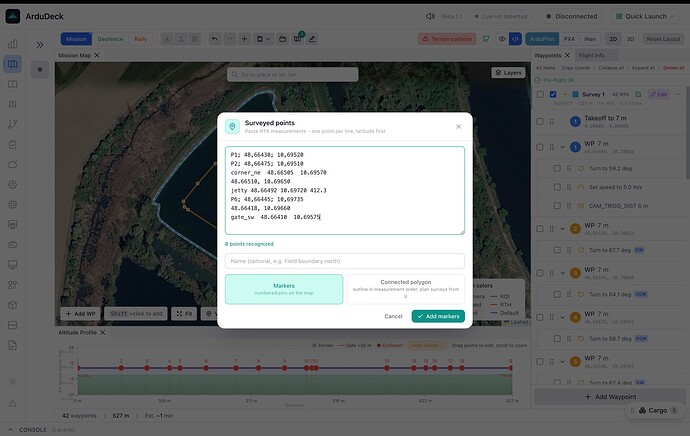The image size is (690, 436).
Task: Switch to the Mission tab
Action: (76, 39)
